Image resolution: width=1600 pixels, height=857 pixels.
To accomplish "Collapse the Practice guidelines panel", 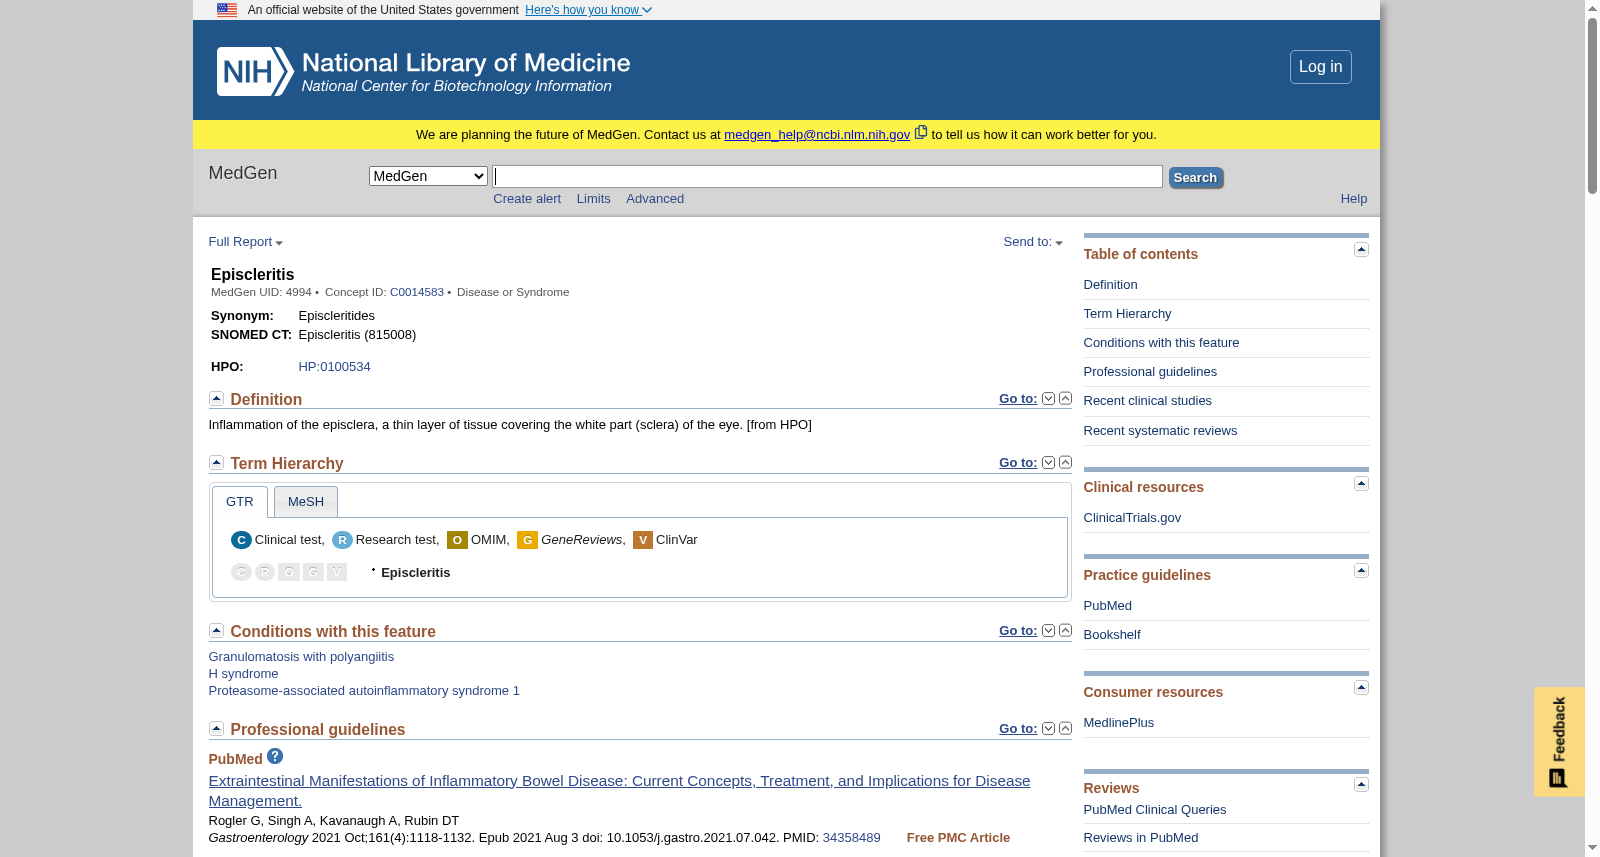I will pos(1361,570).
